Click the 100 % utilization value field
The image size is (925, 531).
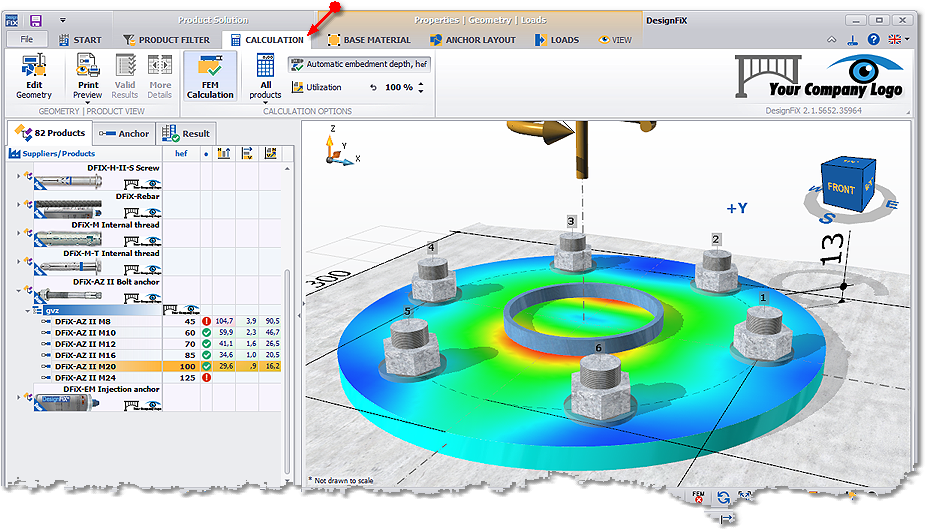pyautogui.click(x=399, y=87)
